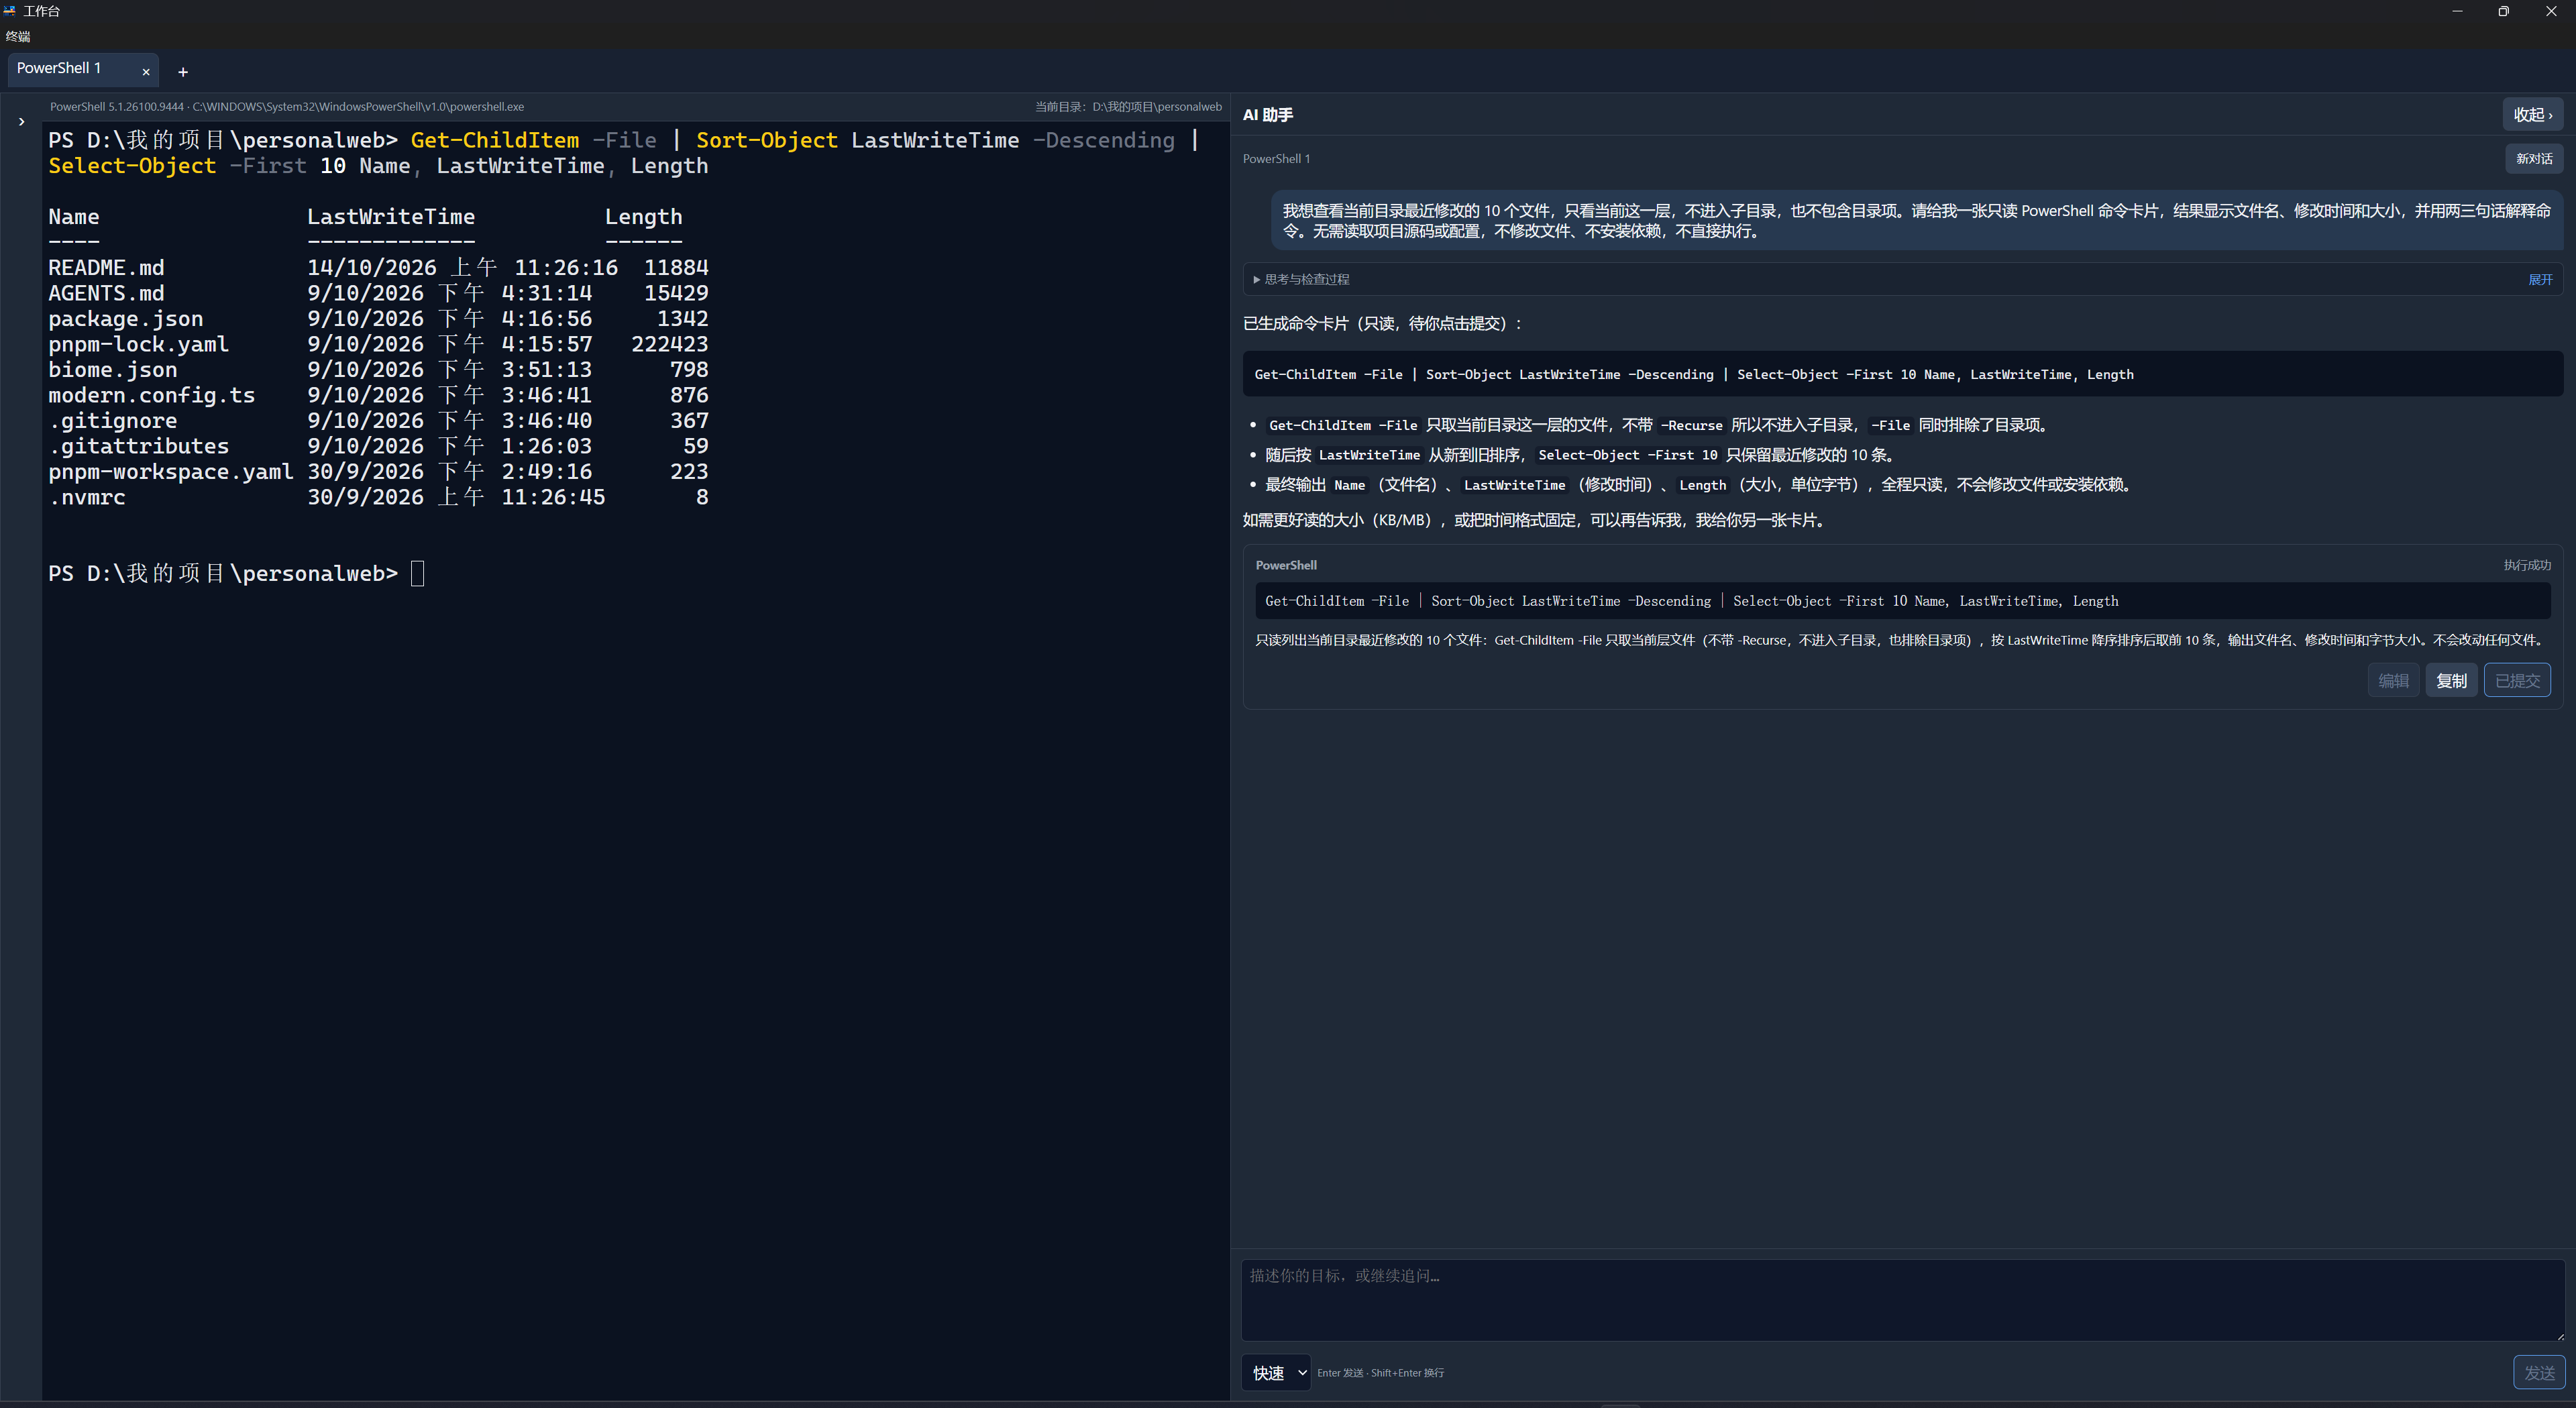This screenshot has height=1408, width=2576.
Task: Click the 发送 send button
Action: 2539,1373
